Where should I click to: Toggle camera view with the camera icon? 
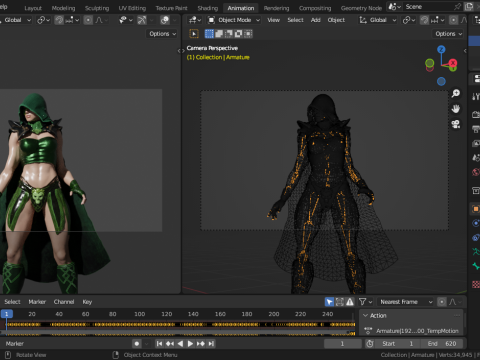[456, 124]
